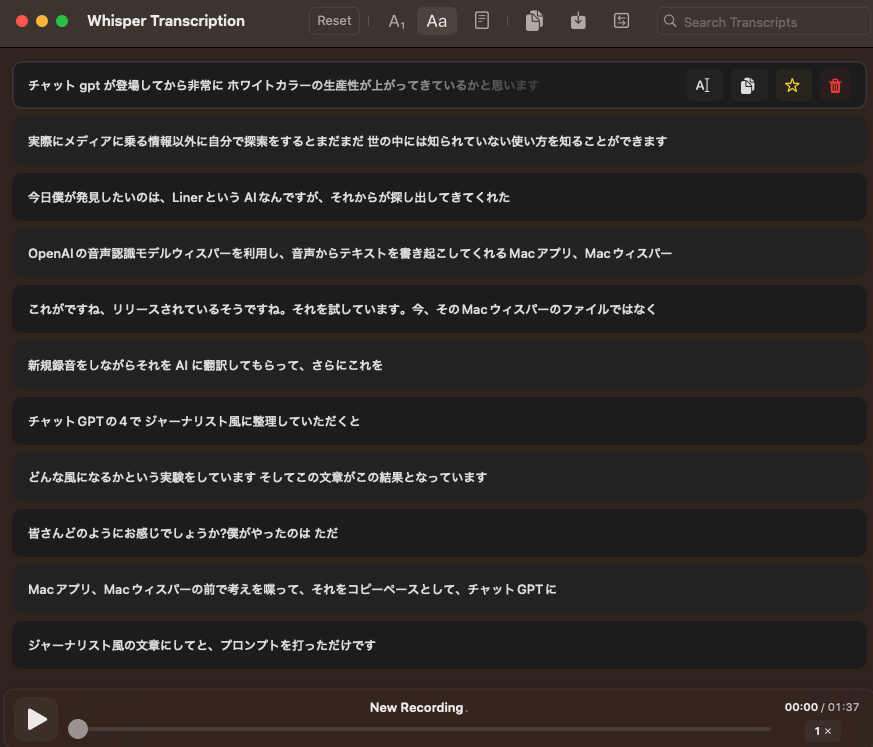Screen dimensions: 873x747
Task: Click the swap arrows icon in toolbar
Action: (x=621, y=21)
